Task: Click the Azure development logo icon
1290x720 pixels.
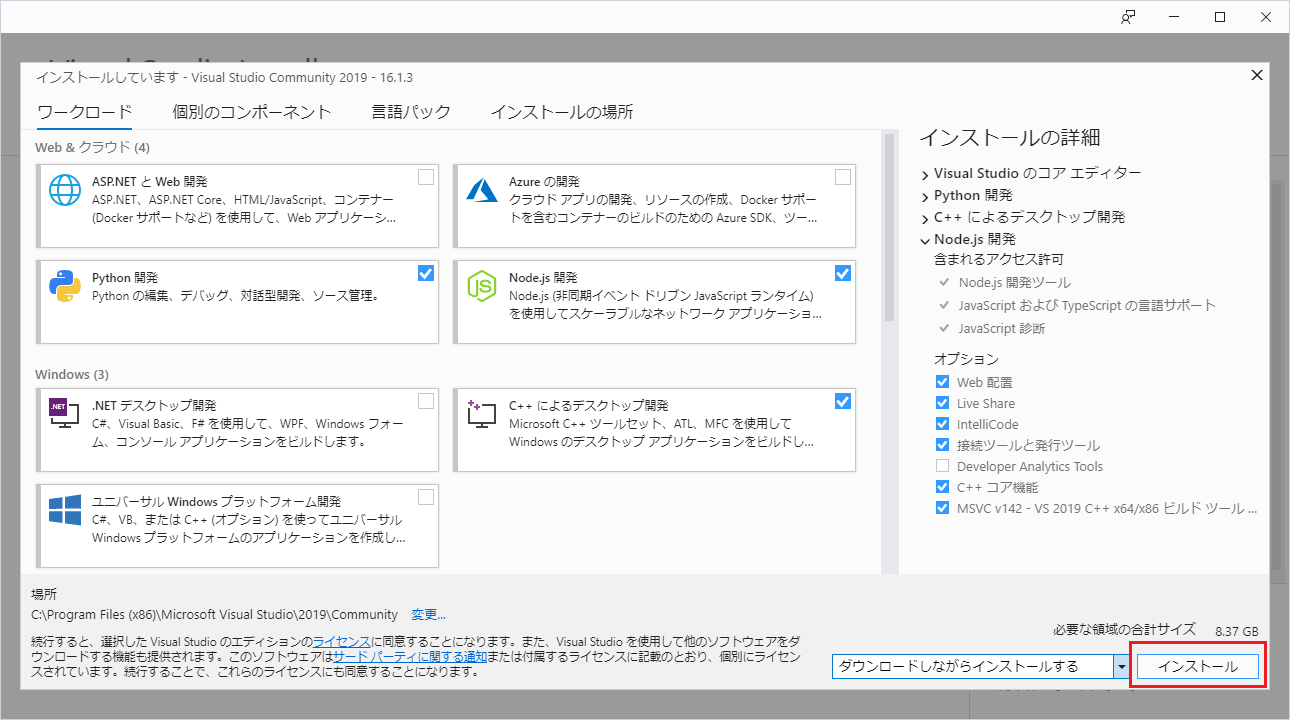Action: 482,188
